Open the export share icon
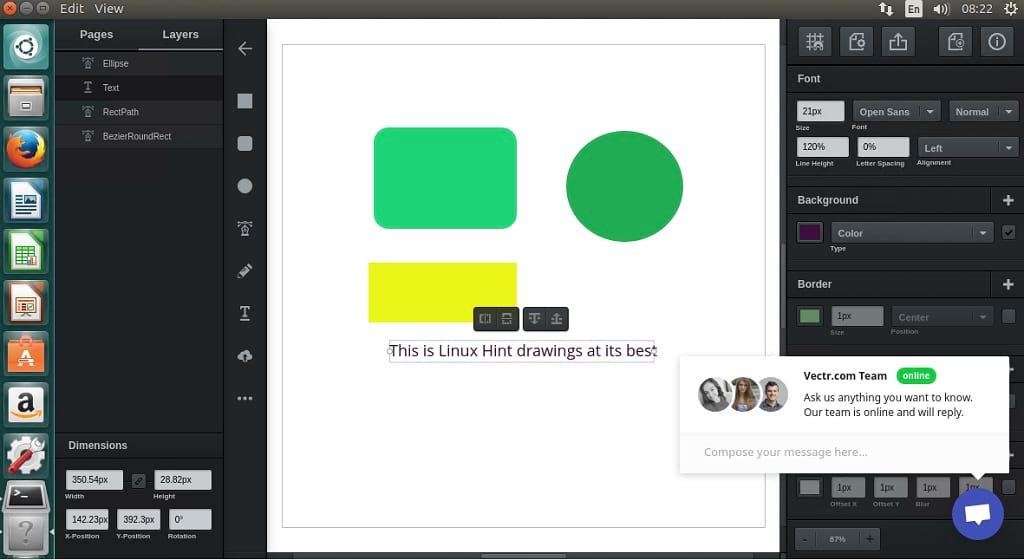This screenshot has height=560, width=1024. pos(898,41)
